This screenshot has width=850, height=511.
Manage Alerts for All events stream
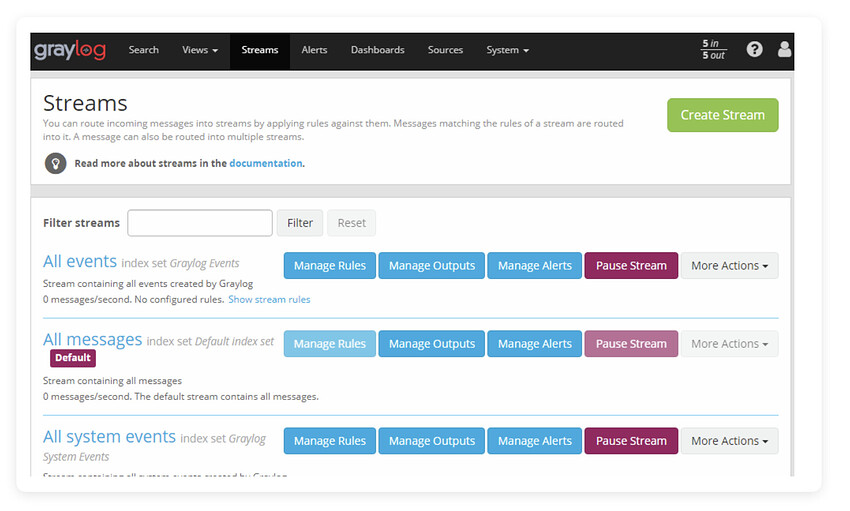pyautogui.click(x=535, y=266)
